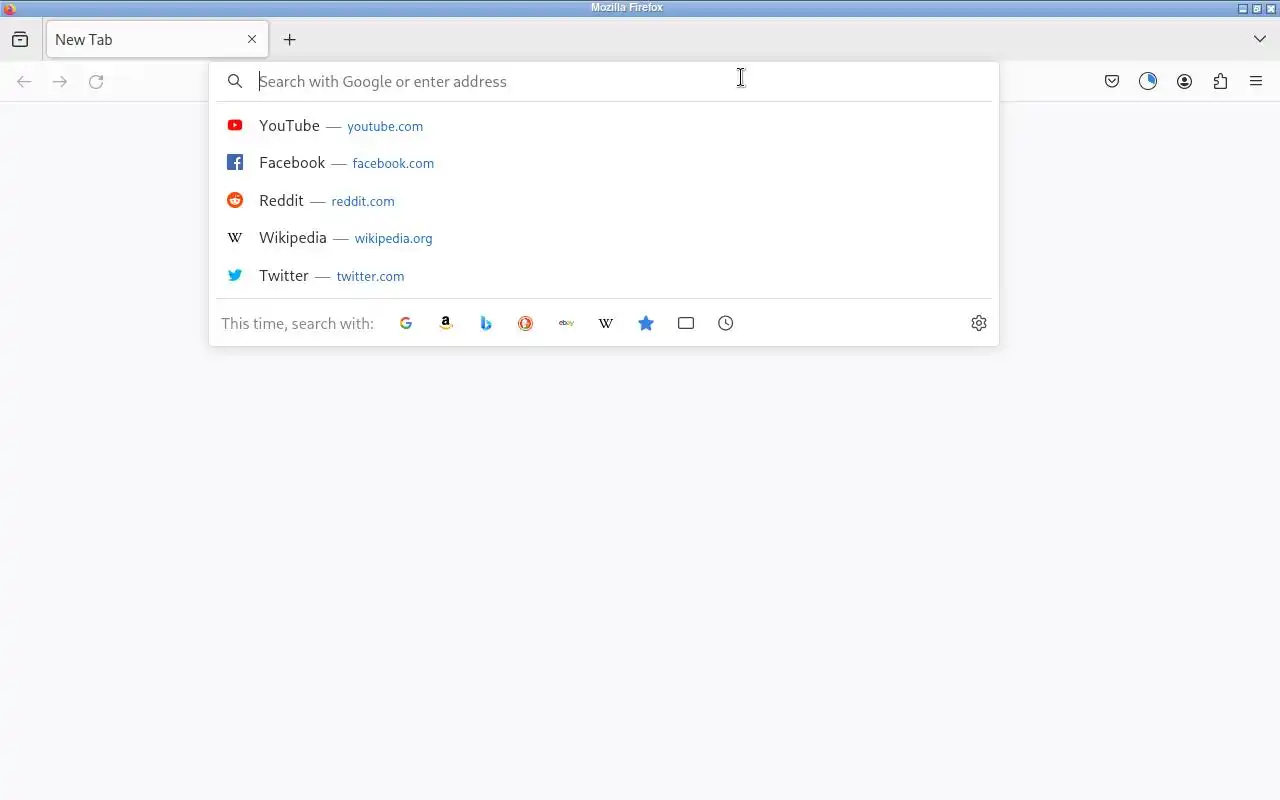Click the Wikipedia favicon in suggestions list
The image size is (1280, 800).
(x=235, y=238)
